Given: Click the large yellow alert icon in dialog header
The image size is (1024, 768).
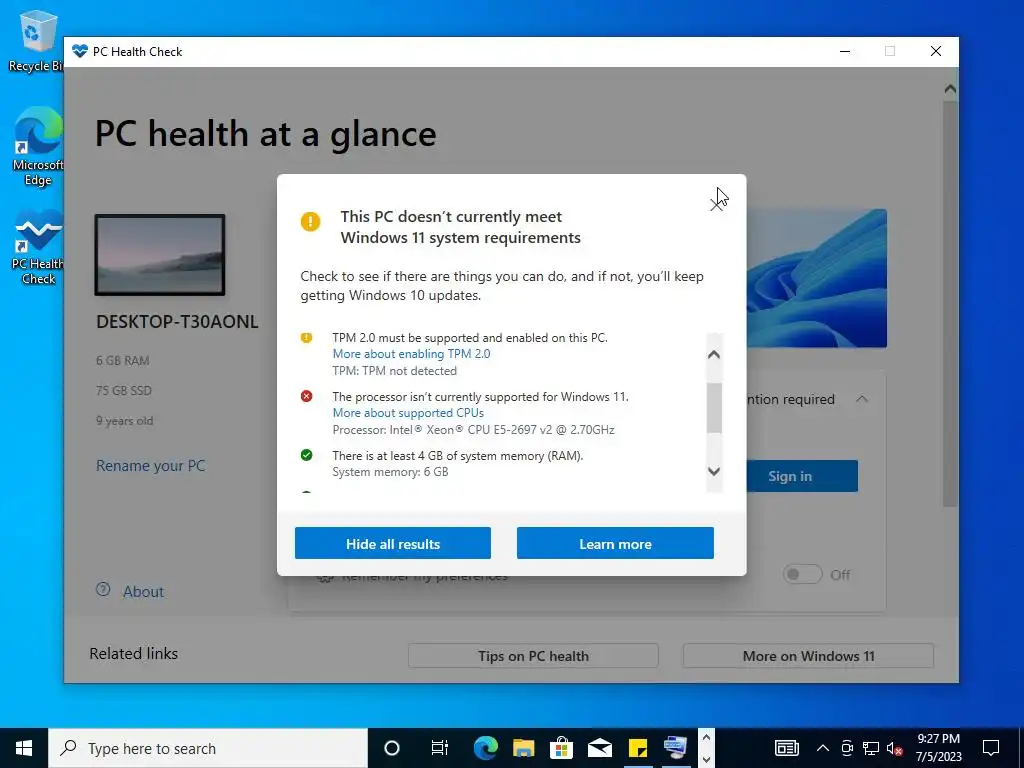Looking at the screenshot, I should 310,221.
